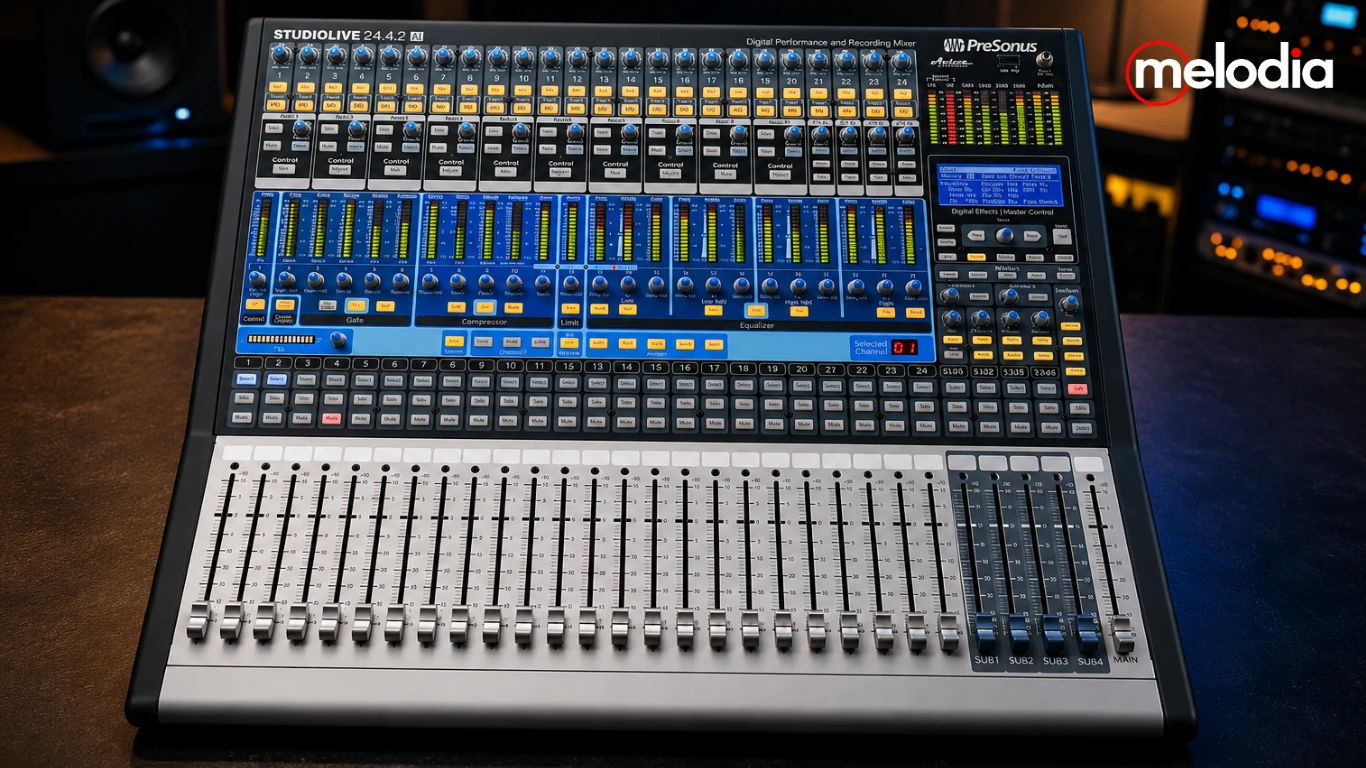Click the blue LCD screen in Master Control

(x=999, y=186)
